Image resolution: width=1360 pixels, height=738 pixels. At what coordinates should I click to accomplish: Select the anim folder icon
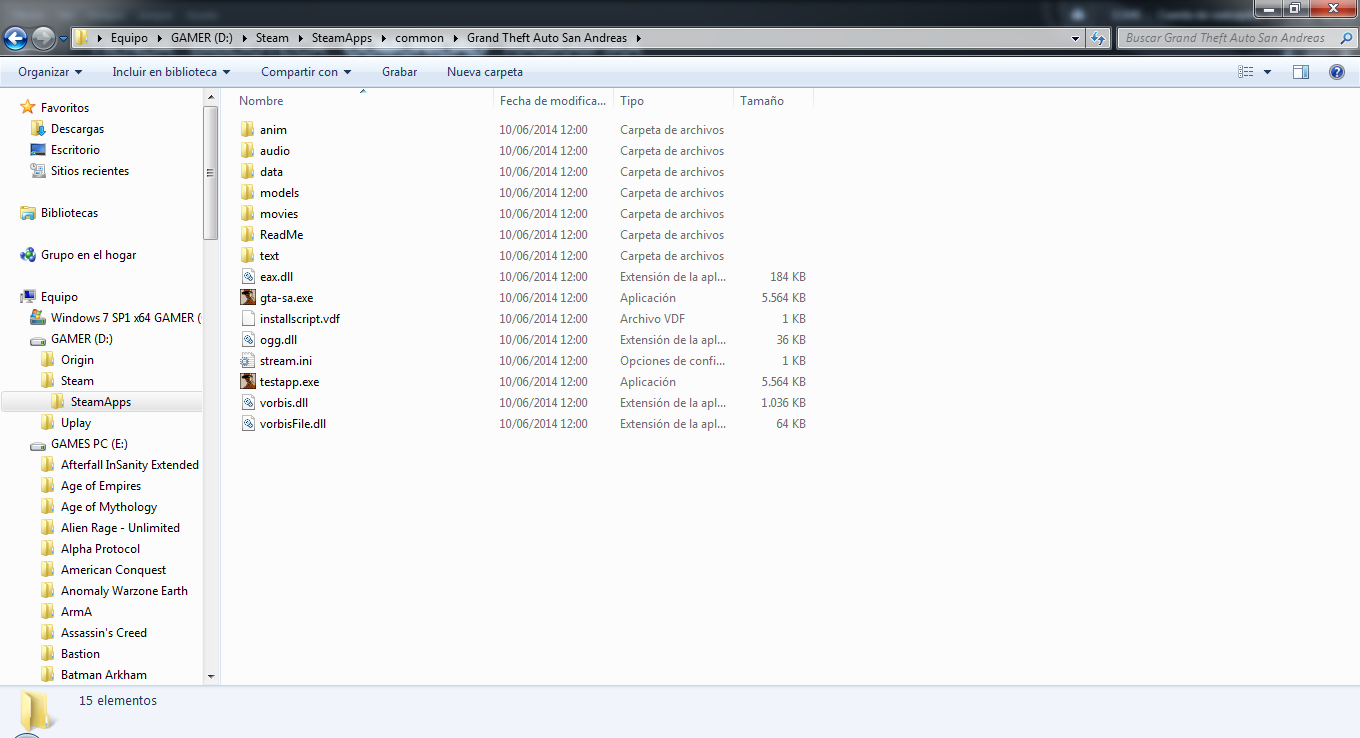(248, 130)
